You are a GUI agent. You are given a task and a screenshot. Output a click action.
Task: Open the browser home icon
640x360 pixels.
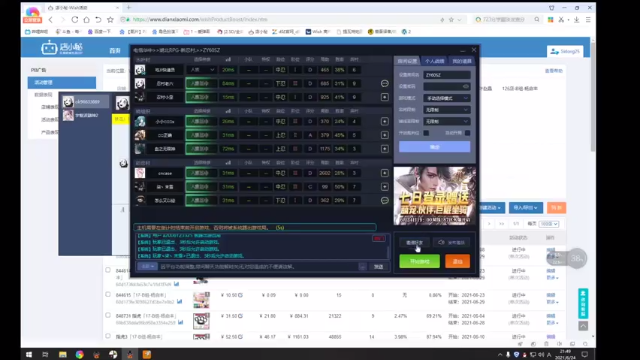pos(87,20)
